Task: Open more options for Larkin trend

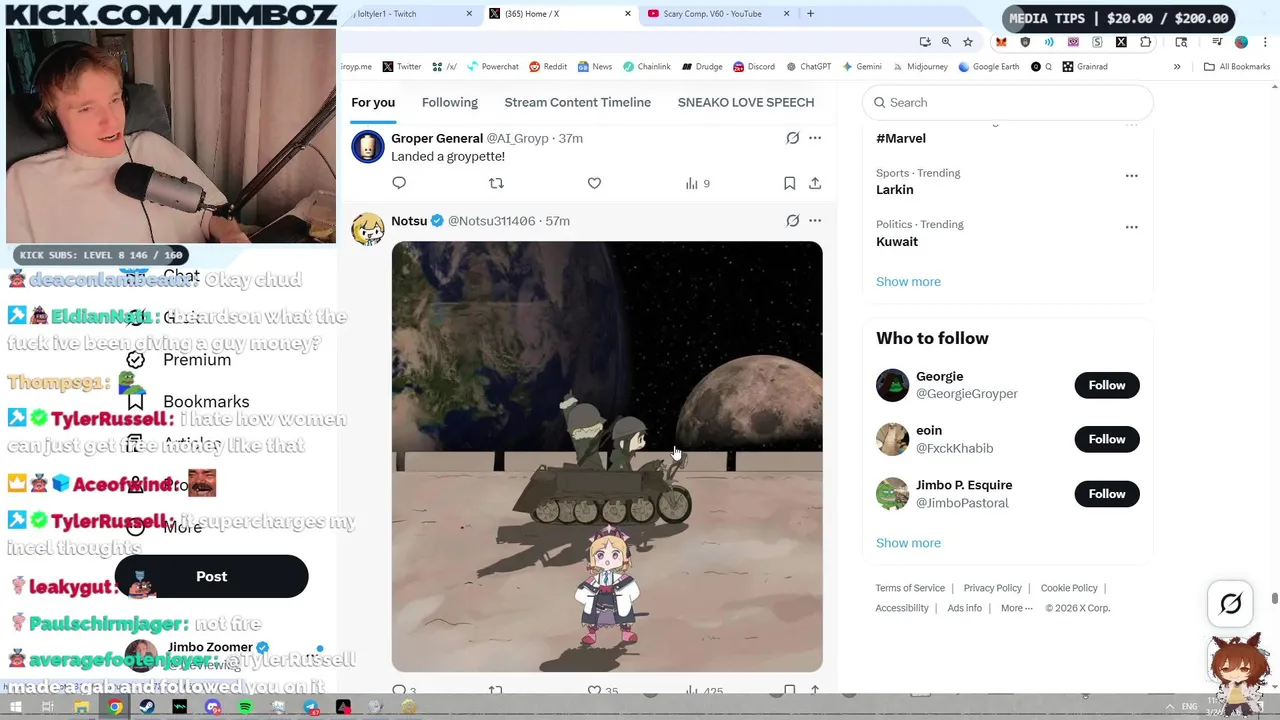Action: pyautogui.click(x=1131, y=176)
